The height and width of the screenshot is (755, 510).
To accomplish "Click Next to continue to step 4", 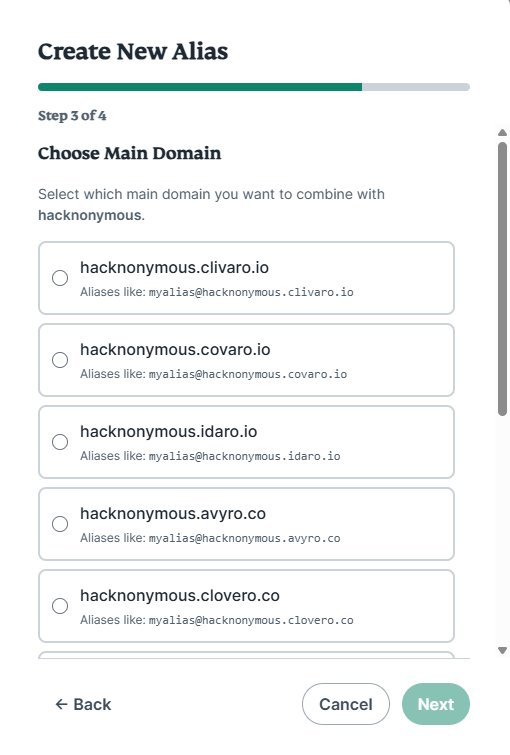I will (x=436, y=704).
